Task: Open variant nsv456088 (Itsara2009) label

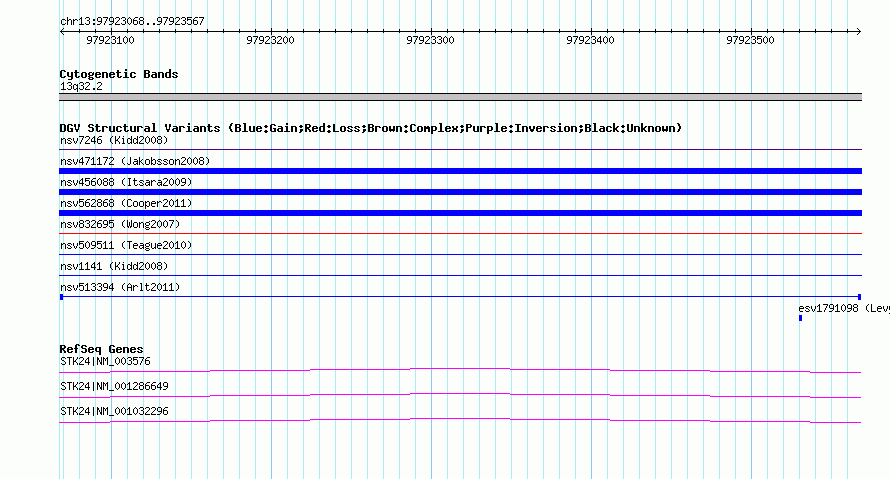Action: tap(126, 182)
